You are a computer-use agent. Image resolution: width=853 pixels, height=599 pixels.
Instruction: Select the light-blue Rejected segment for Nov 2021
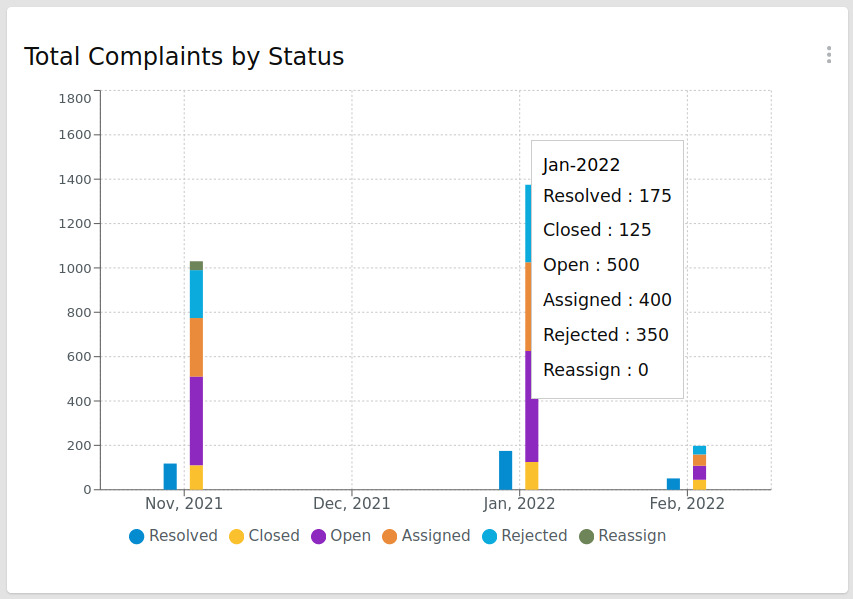coord(196,293)
